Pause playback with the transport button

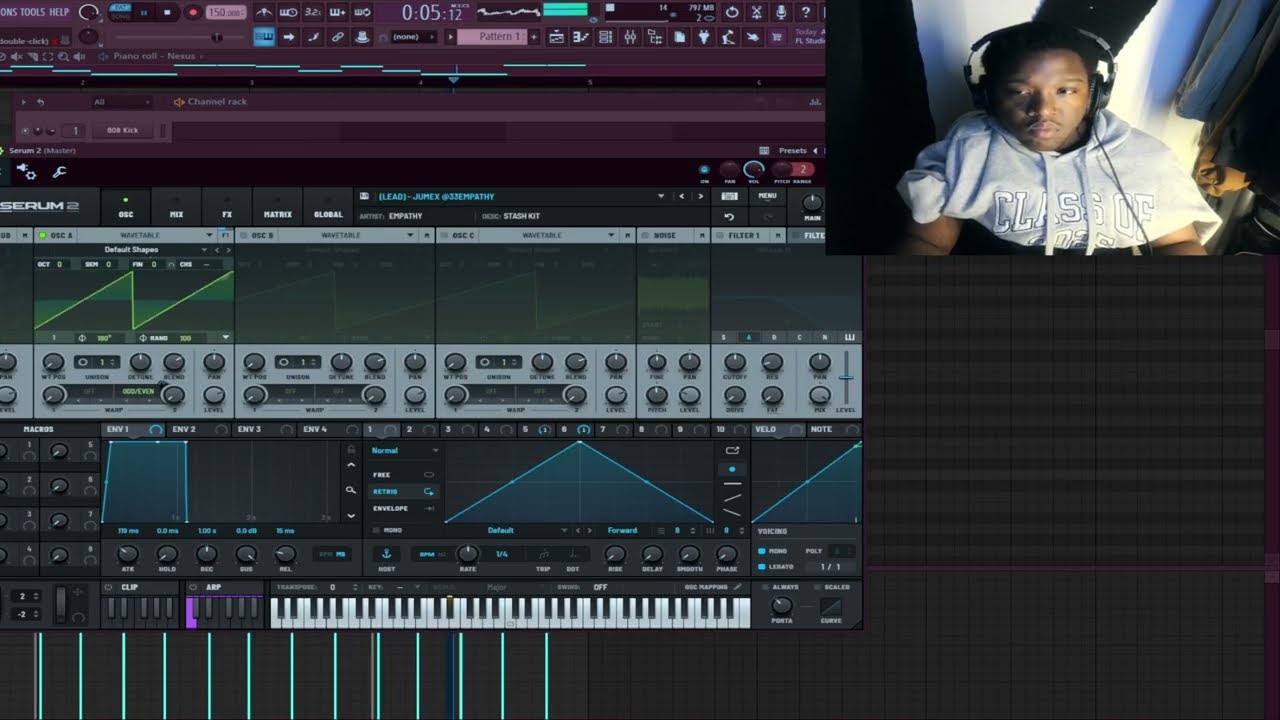[144, 12]
